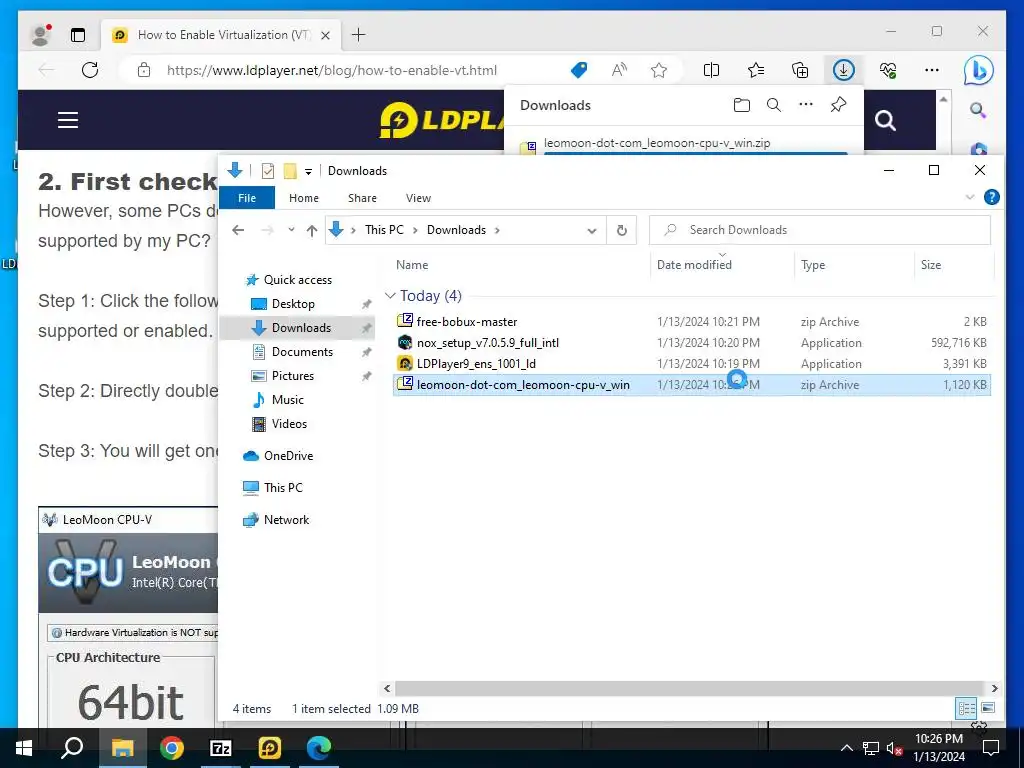
Task: Select free-bobux-master zip file
Action: 692,321
